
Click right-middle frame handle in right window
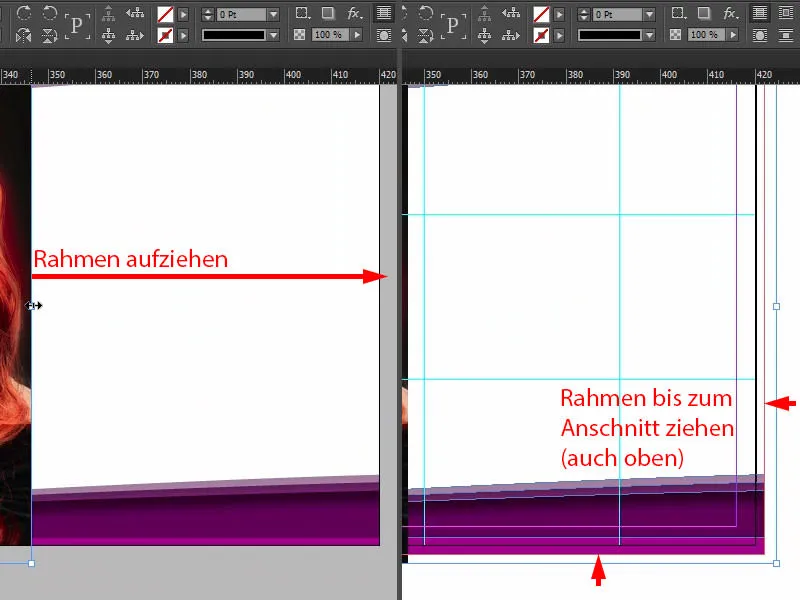click(x=777, y=307)
